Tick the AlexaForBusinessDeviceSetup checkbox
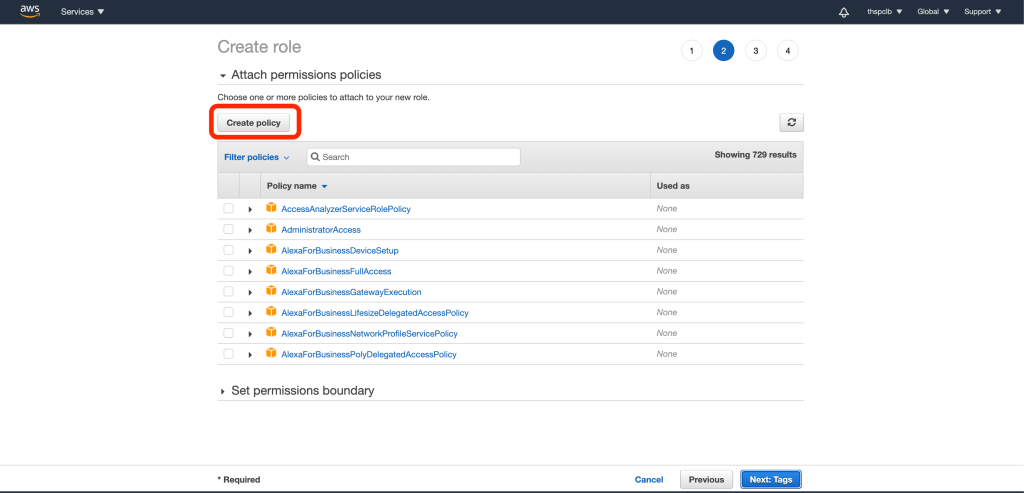1024x493 pixels. coord(228,250)
